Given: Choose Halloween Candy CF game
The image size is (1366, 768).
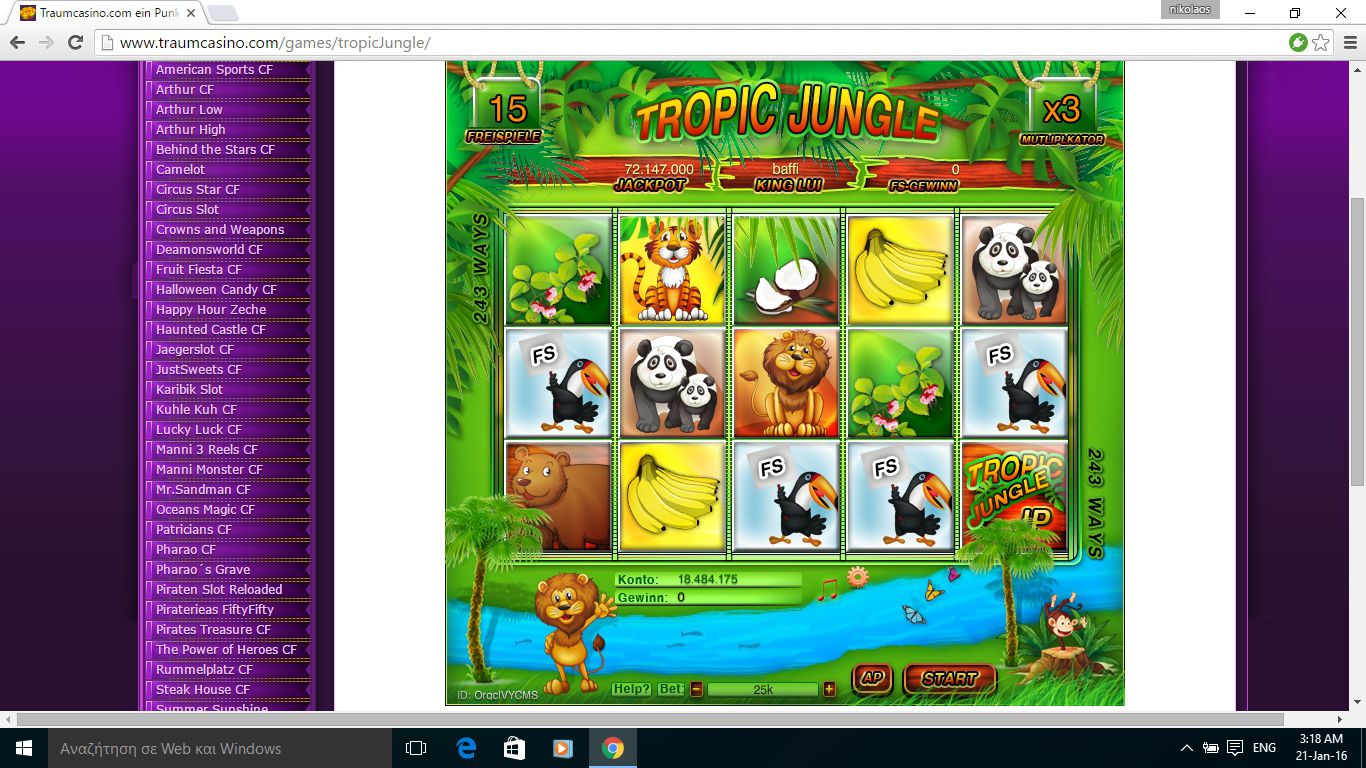Looking at the screenshot, I should 216,289.
